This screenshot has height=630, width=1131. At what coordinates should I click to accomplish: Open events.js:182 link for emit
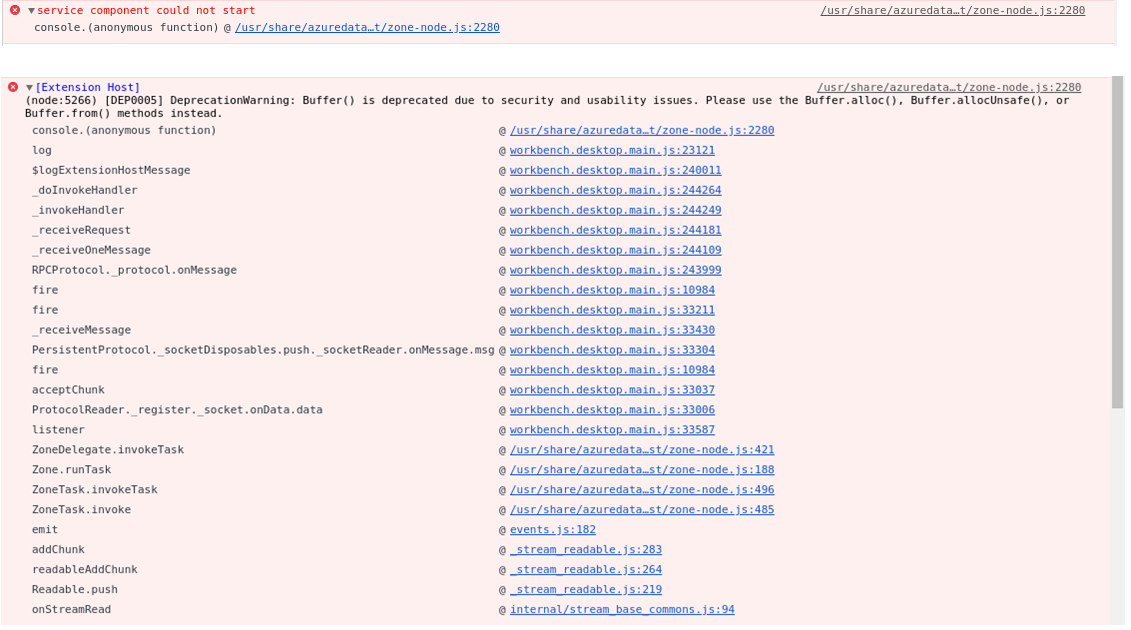coord(553,530)
